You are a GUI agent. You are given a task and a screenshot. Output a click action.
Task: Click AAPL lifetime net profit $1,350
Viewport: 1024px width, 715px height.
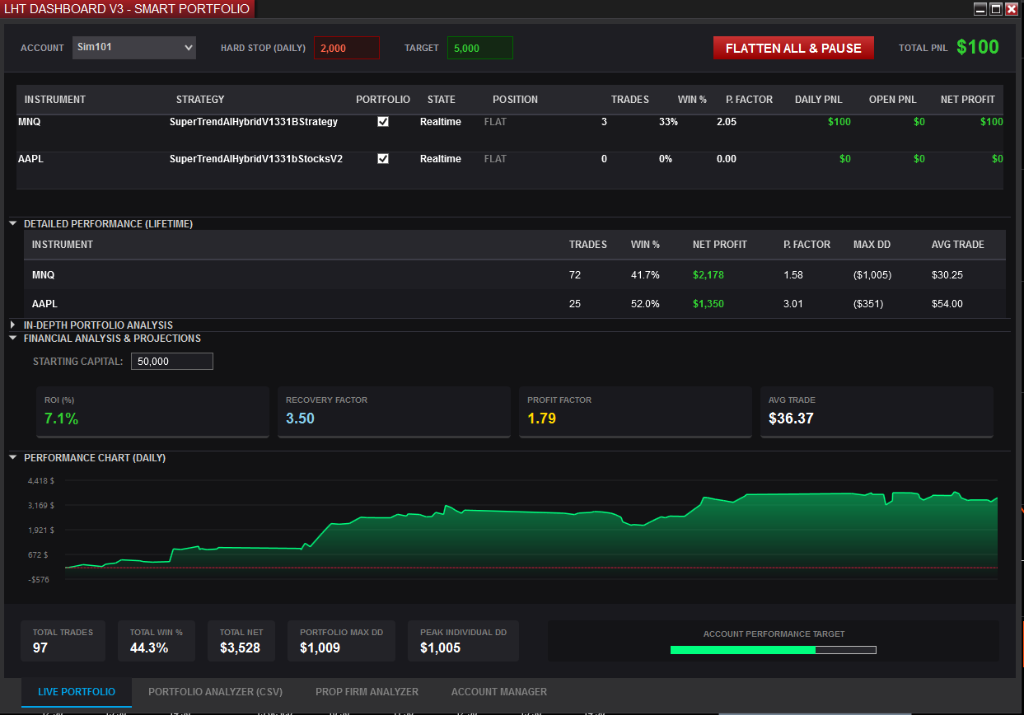(x=708, y=304)
